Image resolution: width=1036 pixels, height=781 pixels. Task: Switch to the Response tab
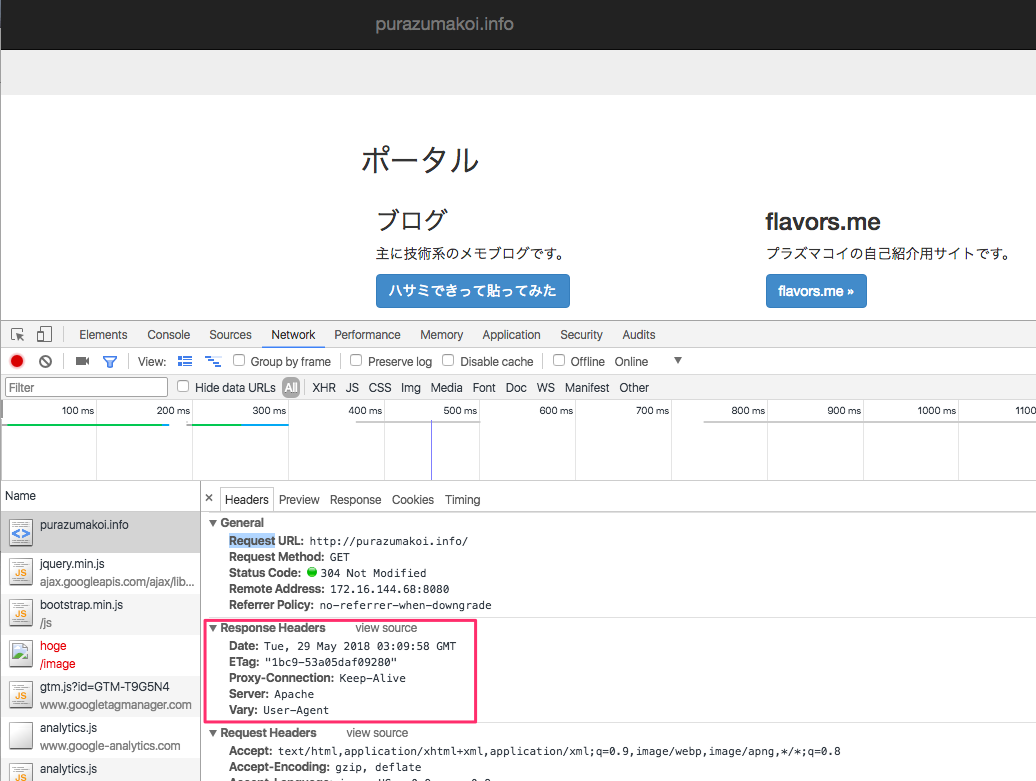(x=355, y=500)
